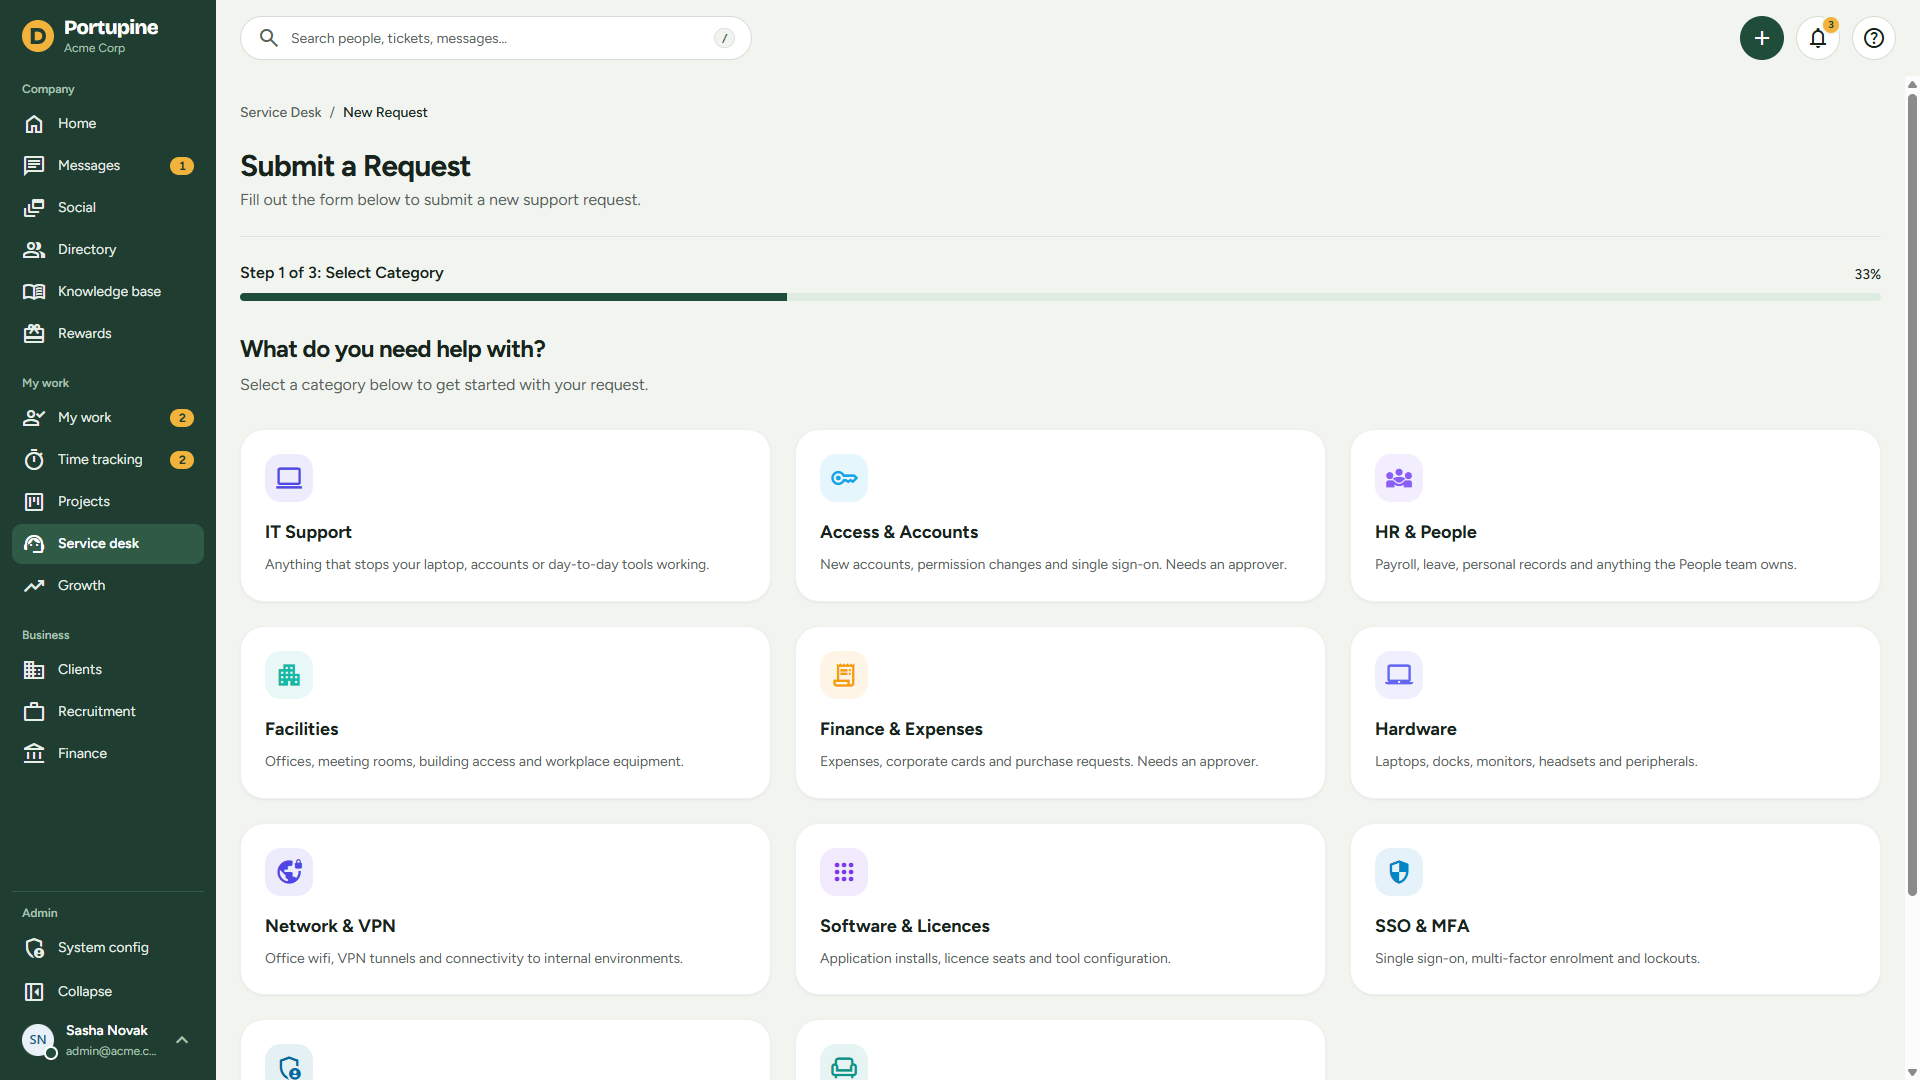Open the Growth section
Screen dimensions: 1920x1080
click(108, 586)
